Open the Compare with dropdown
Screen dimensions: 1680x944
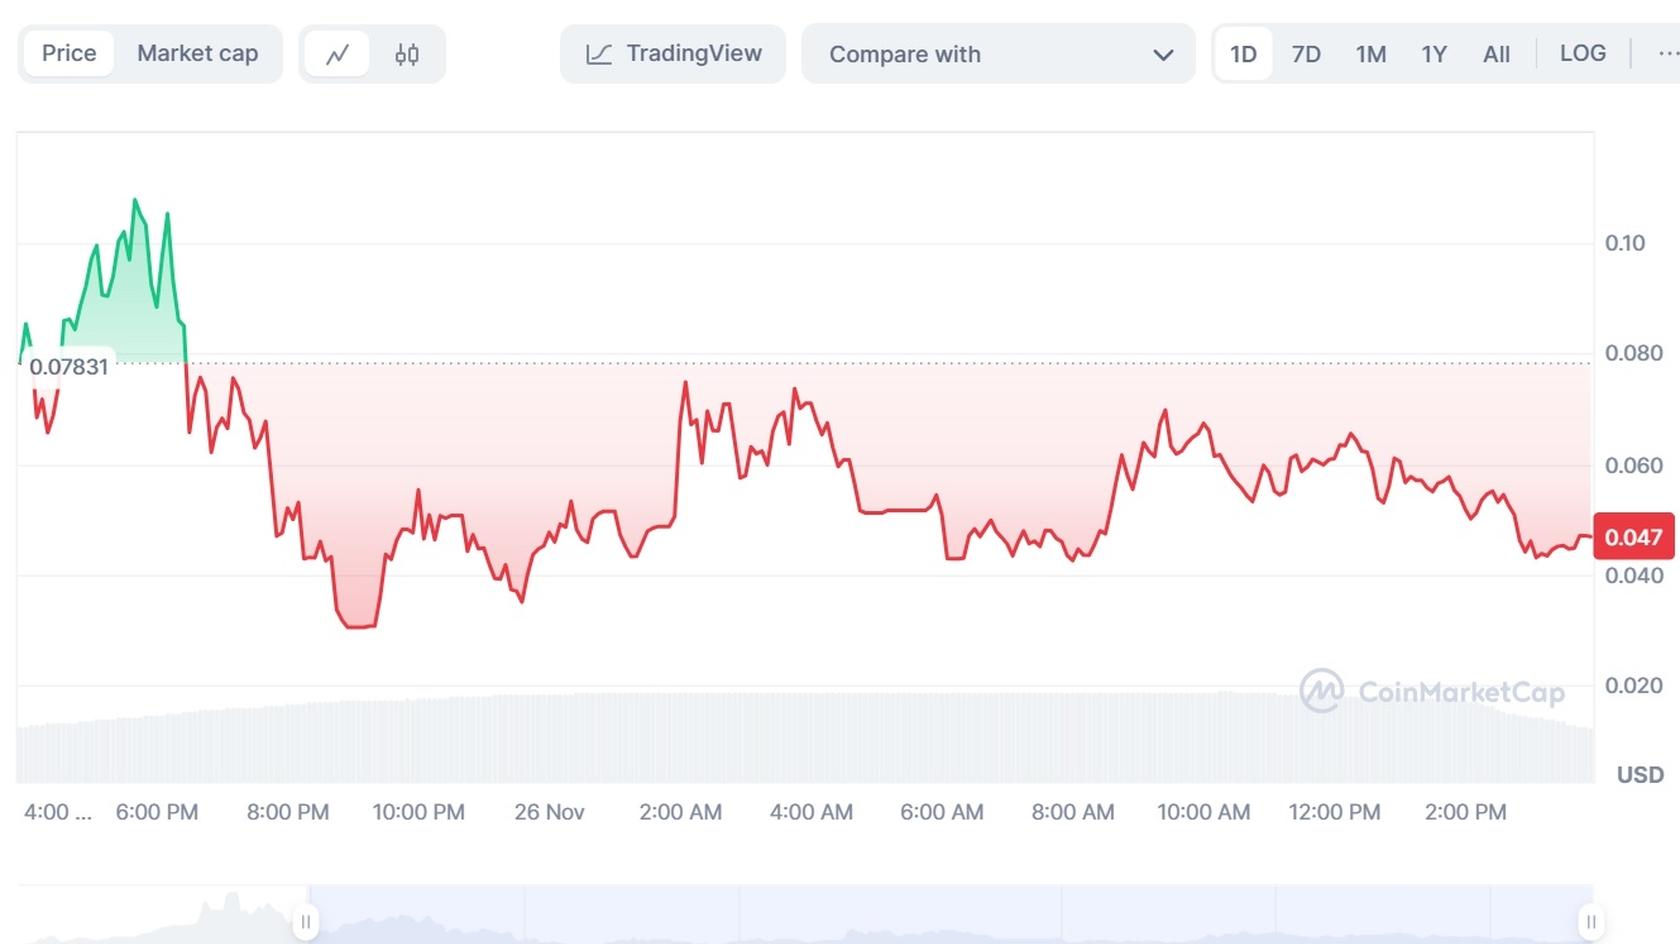coord(998,54)
